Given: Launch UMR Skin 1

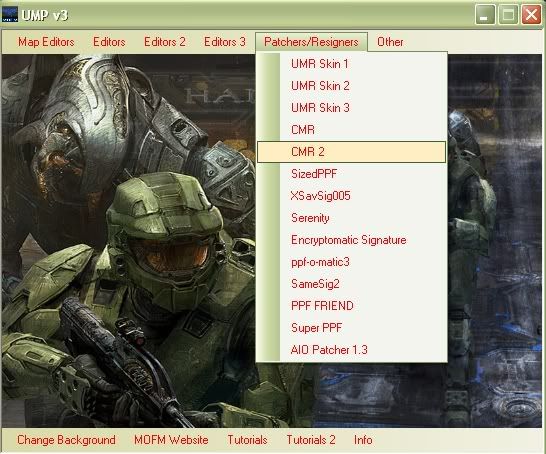Looking at the screenshot, I should coord(351,64).
